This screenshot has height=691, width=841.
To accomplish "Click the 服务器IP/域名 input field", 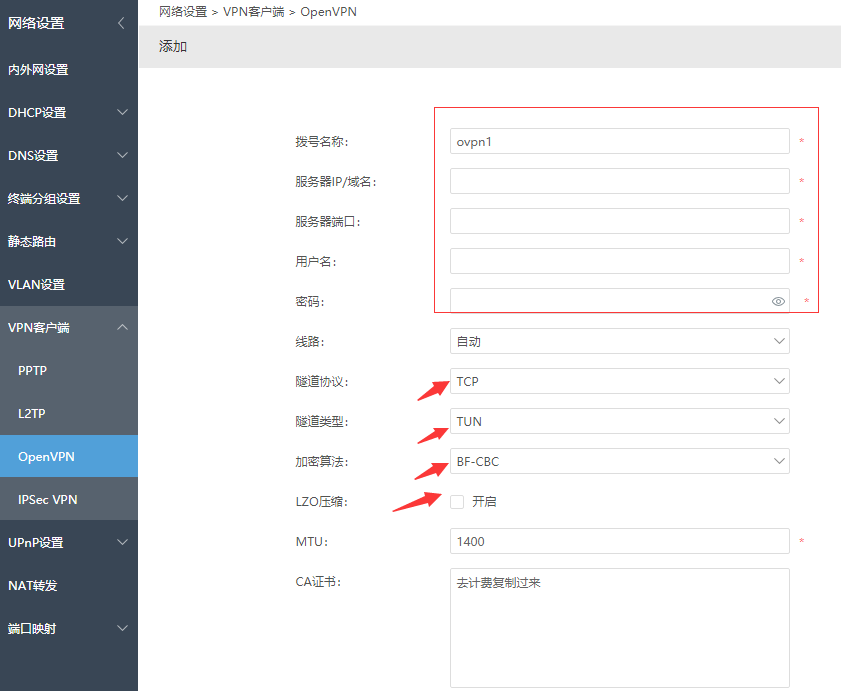I will 619,181.
